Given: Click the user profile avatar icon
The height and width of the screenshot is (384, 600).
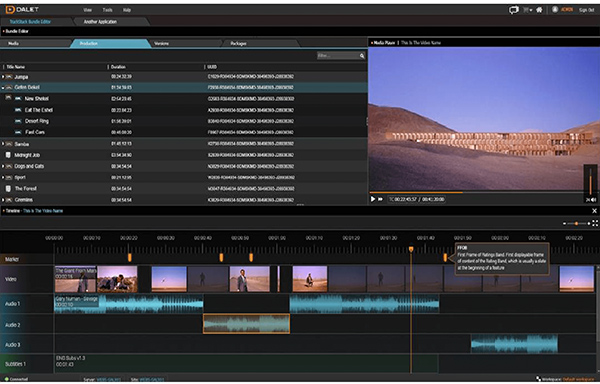Looking at the screenshot, I should click(555, 10).
